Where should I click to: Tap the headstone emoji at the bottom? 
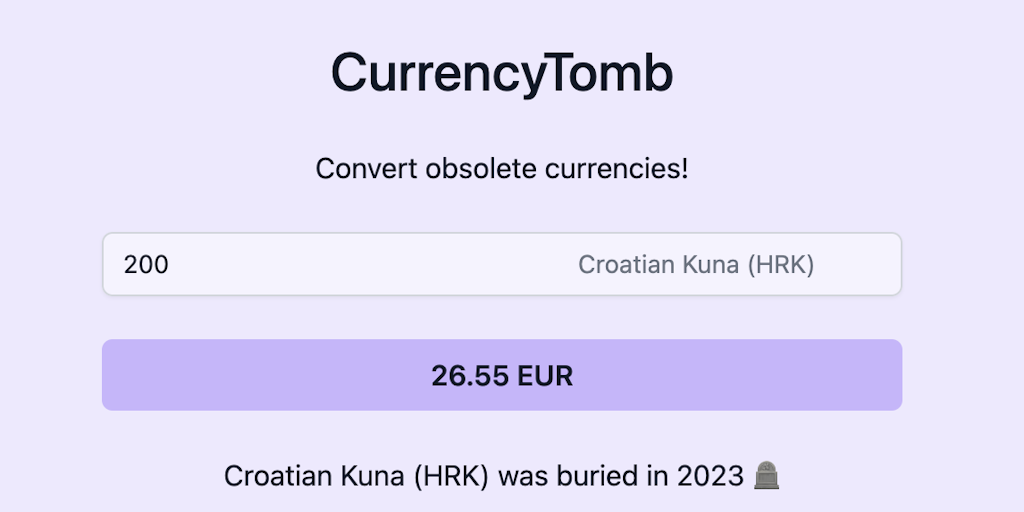(767, 475)
